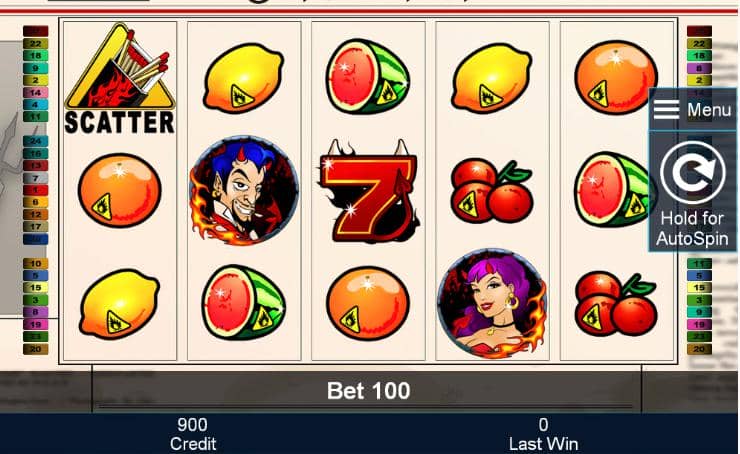Screen dimensions: 740x454
Task: Click the orange on the fifth reel
Action: point(615,77)
